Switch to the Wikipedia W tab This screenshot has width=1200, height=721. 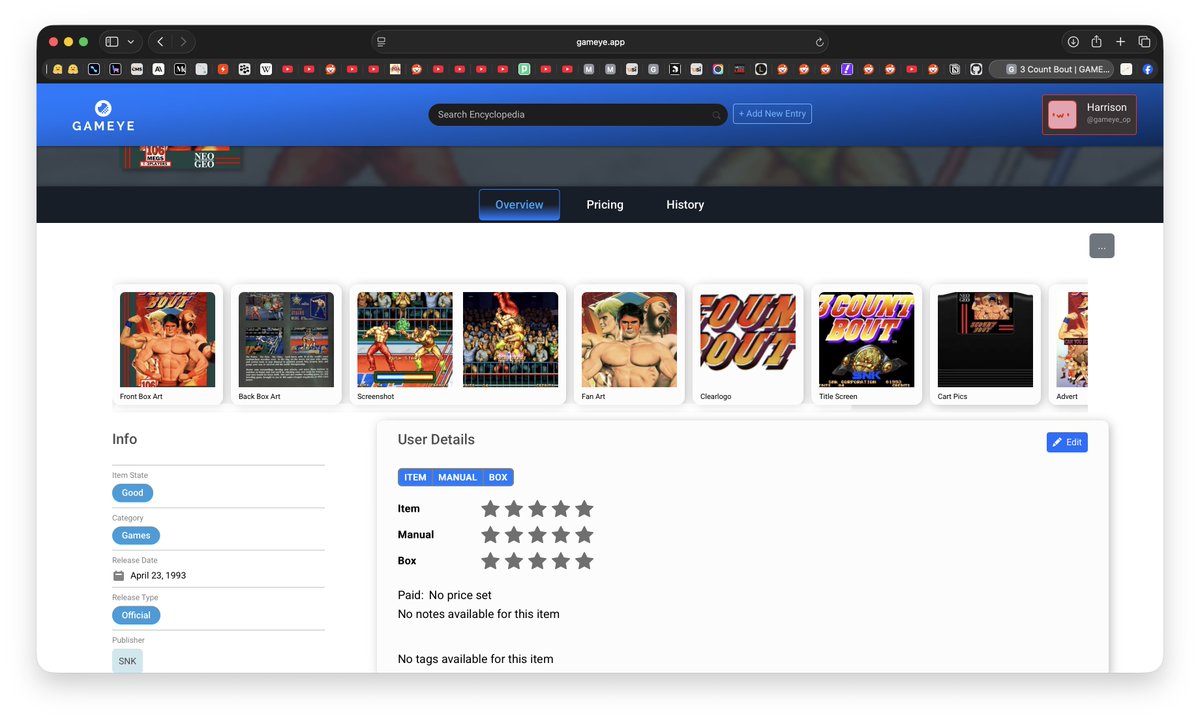(266, 69)
